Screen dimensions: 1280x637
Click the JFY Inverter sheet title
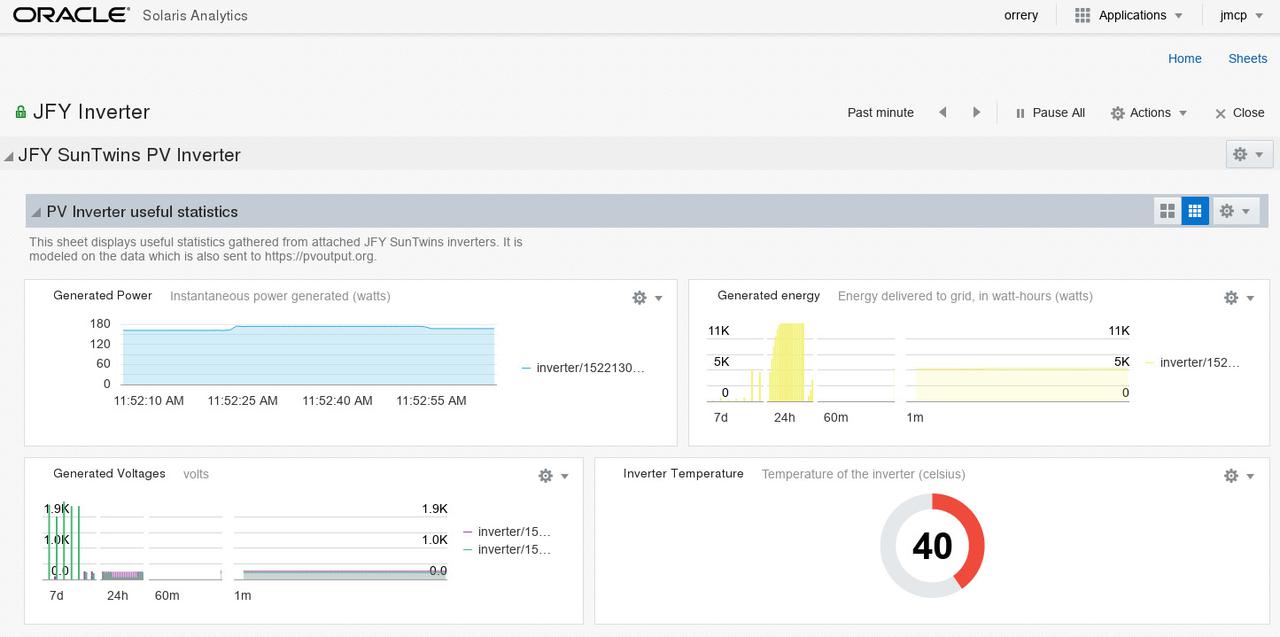click(x=91, y=112)
